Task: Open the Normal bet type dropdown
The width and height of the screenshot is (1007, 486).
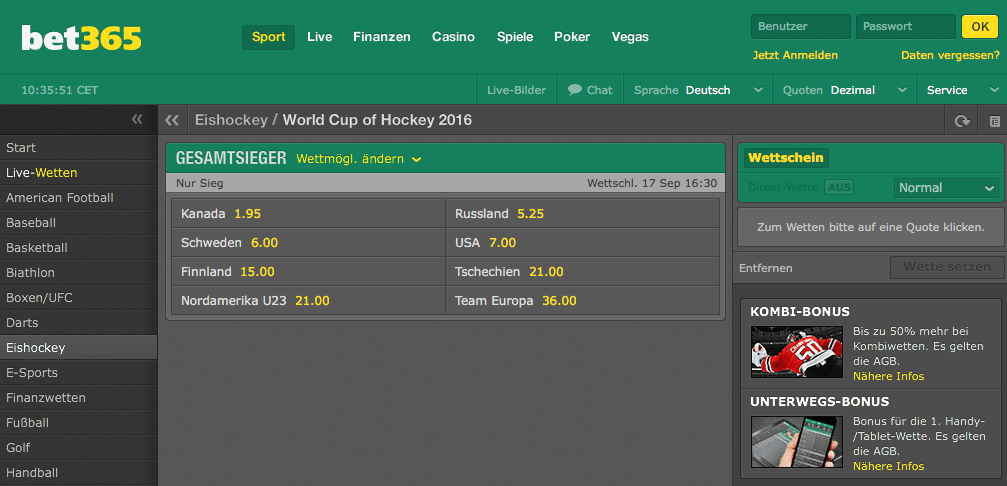Action: [x=946, y=187]
